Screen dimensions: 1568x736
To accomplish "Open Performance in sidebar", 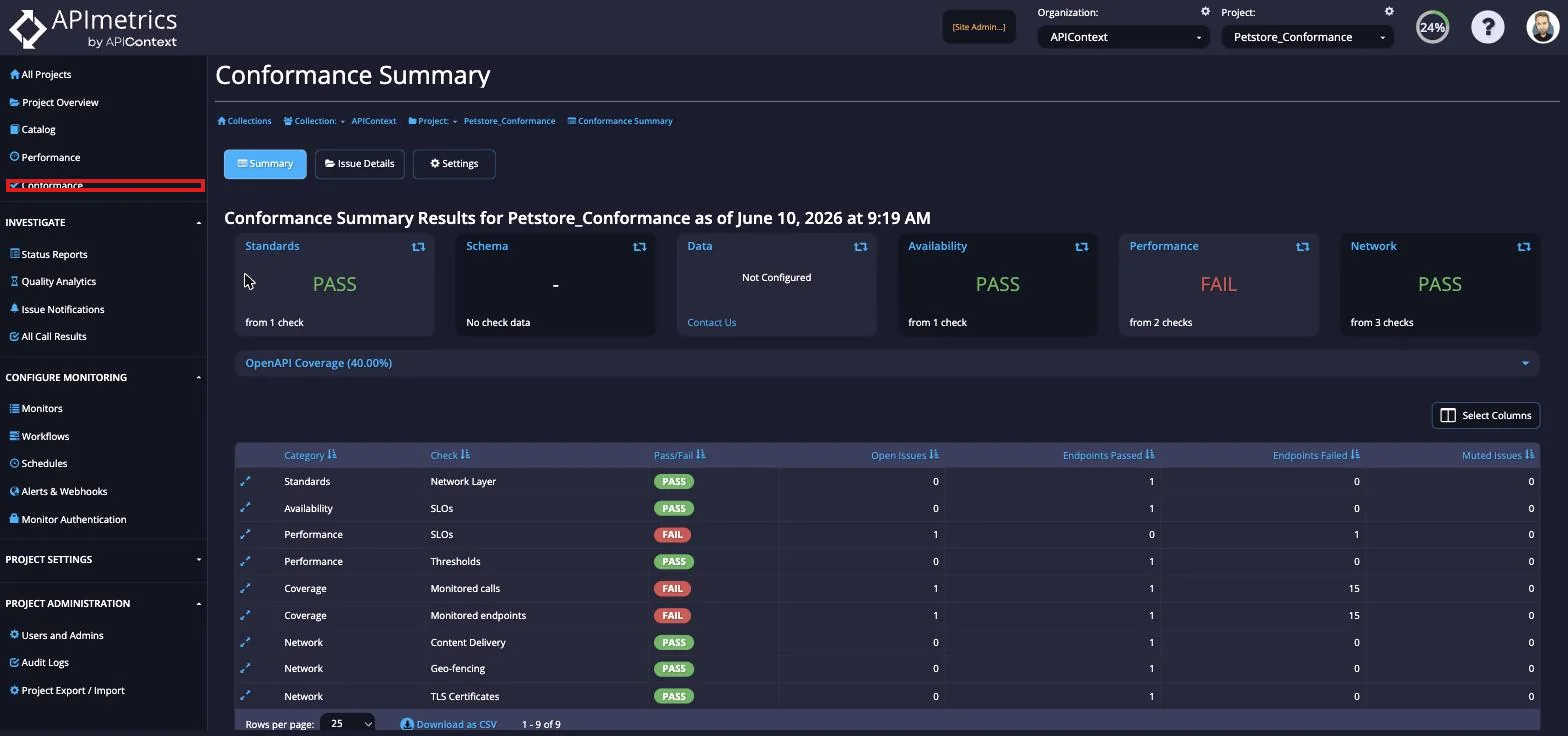I will (44, 157).
